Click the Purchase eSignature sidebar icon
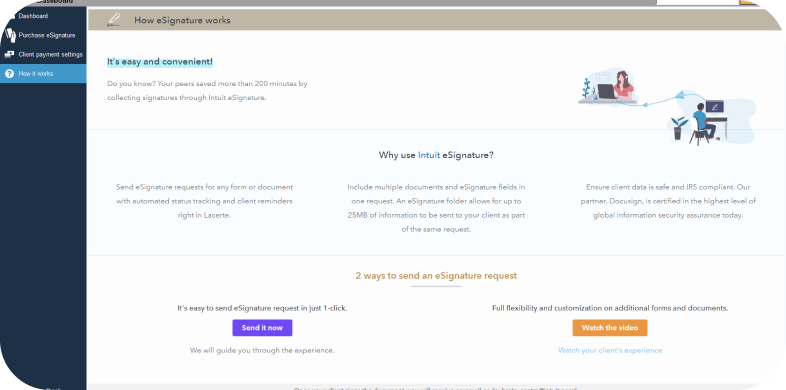The width and height of the screenshot is (786, 390). [x=10, y=36]
